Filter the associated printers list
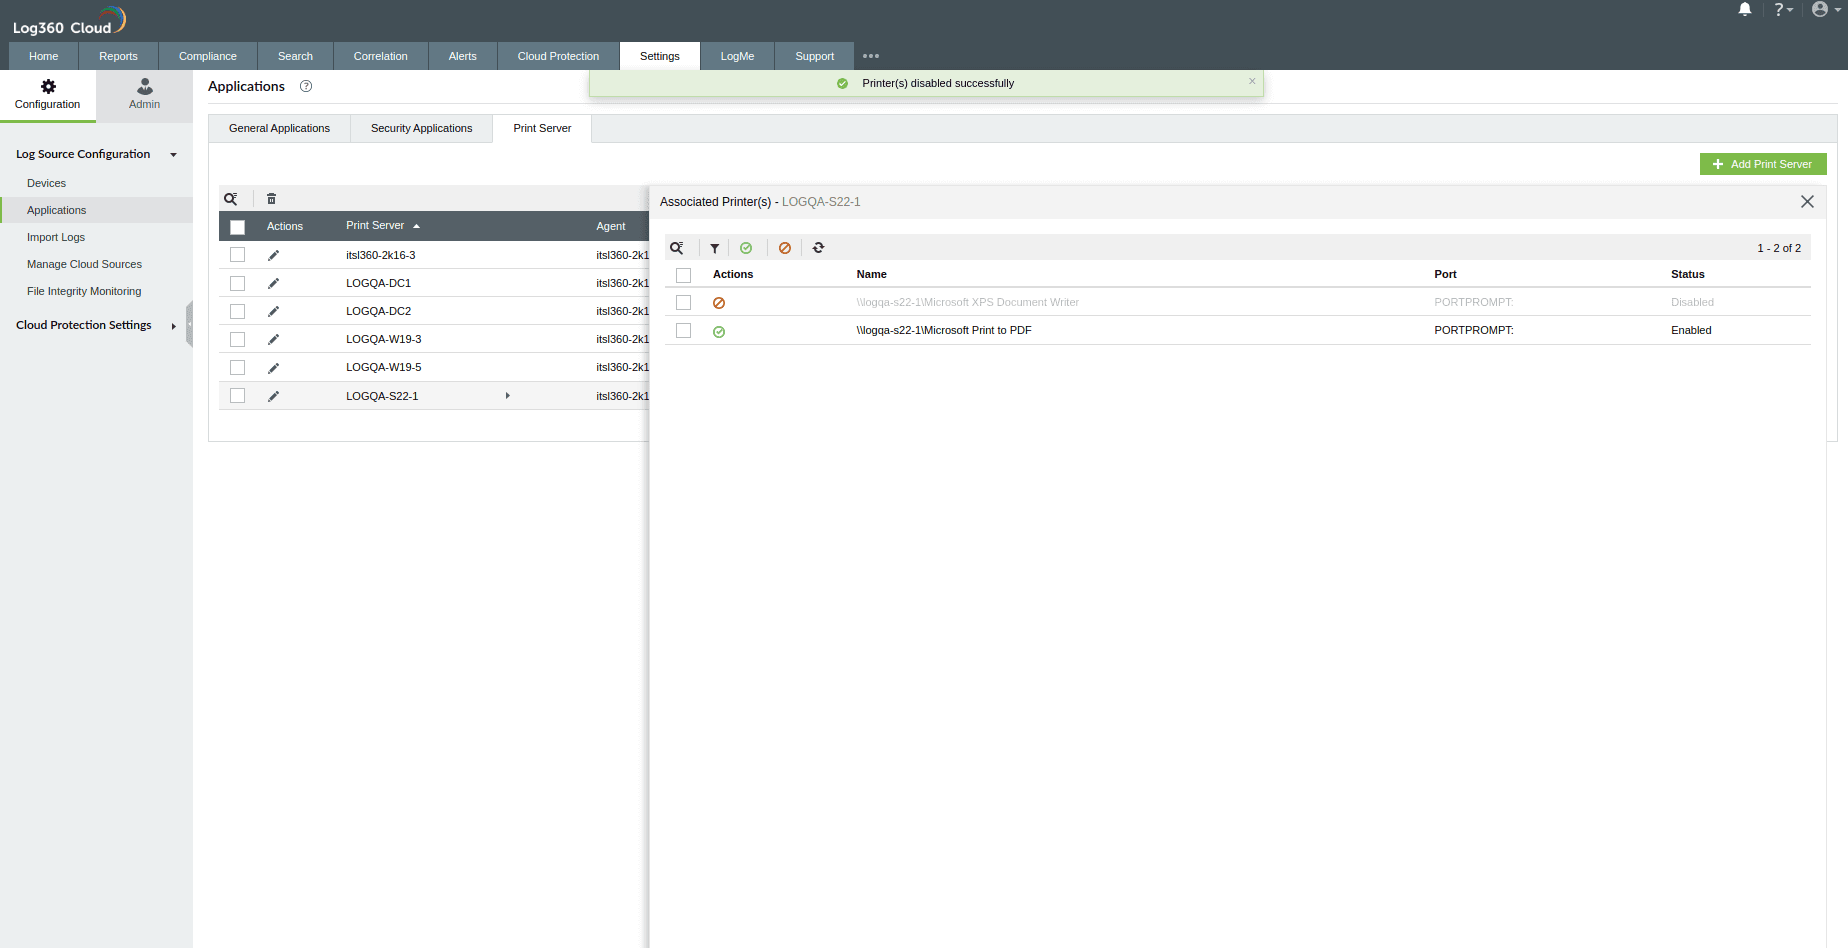 point(715,248)
